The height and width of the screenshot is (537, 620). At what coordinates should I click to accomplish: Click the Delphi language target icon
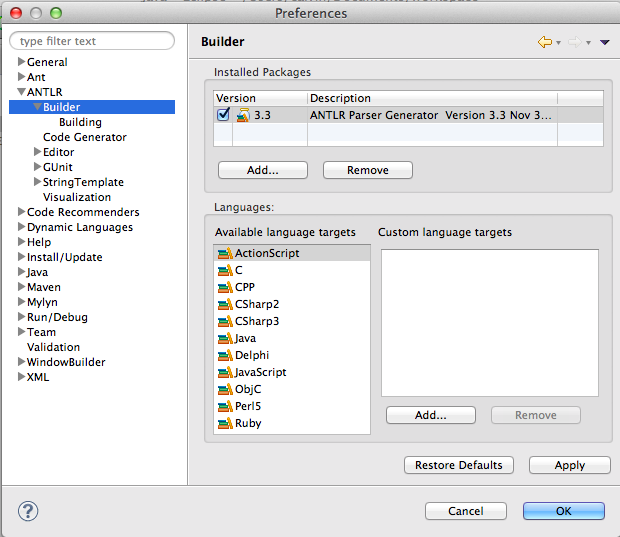(x=225, y=355)
